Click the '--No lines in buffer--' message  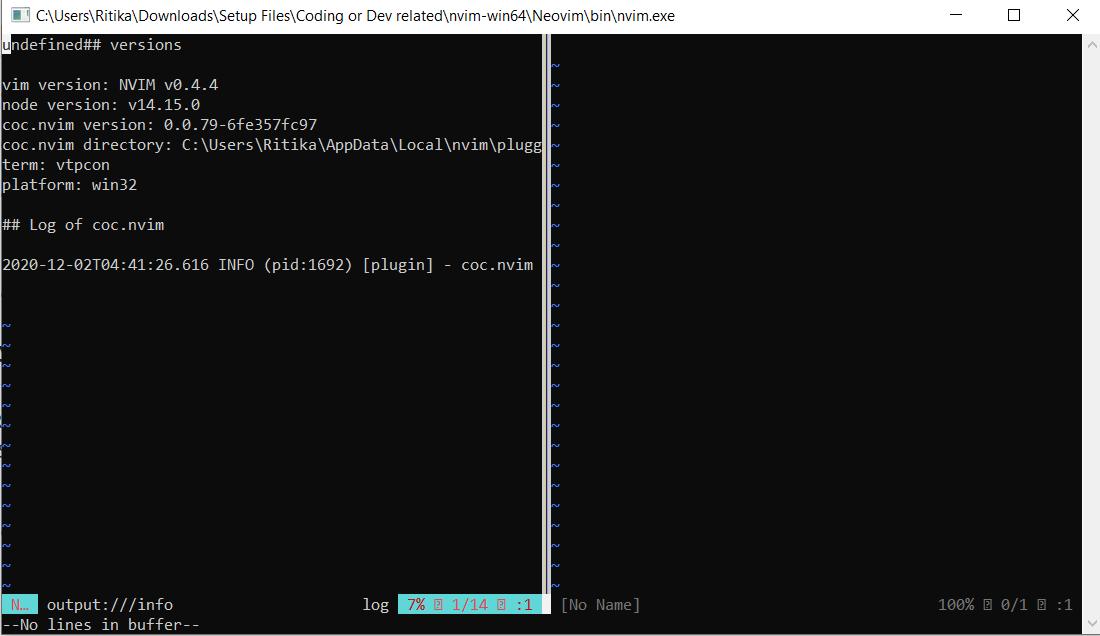coord(101,625)
